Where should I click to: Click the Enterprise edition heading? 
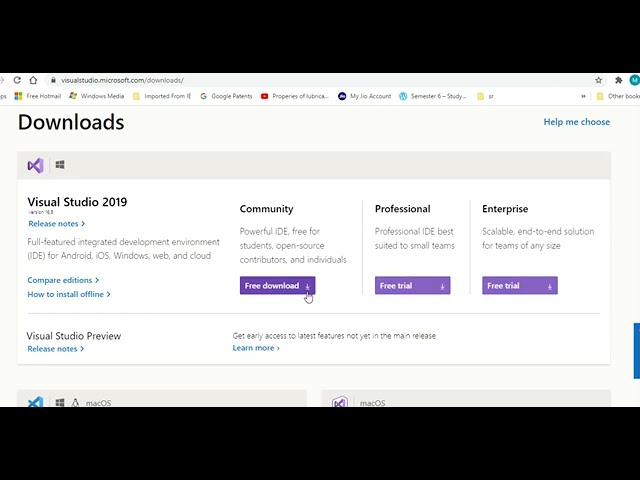505,209
